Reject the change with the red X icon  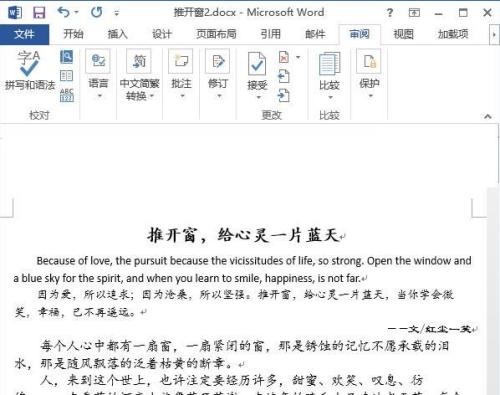tap(283, 57)
